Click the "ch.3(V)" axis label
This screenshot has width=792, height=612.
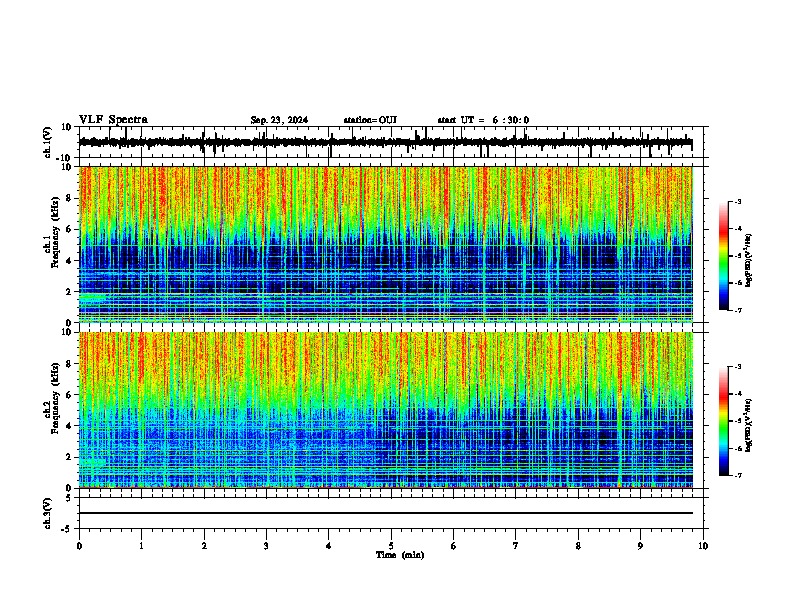(48, 514)
